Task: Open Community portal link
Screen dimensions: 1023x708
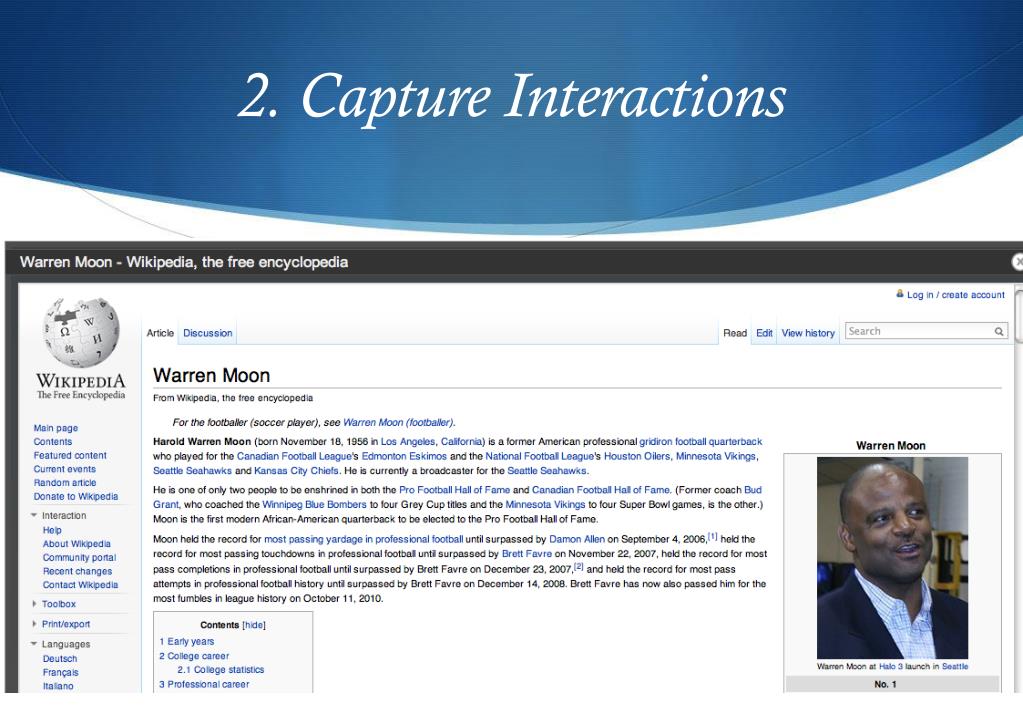Action: [79, 558]
